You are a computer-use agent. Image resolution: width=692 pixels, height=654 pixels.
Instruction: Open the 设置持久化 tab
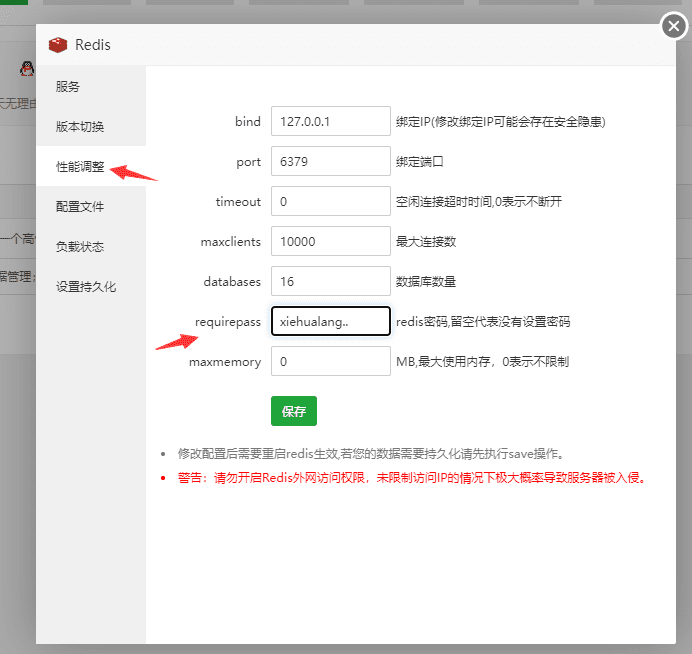point(86,287)
